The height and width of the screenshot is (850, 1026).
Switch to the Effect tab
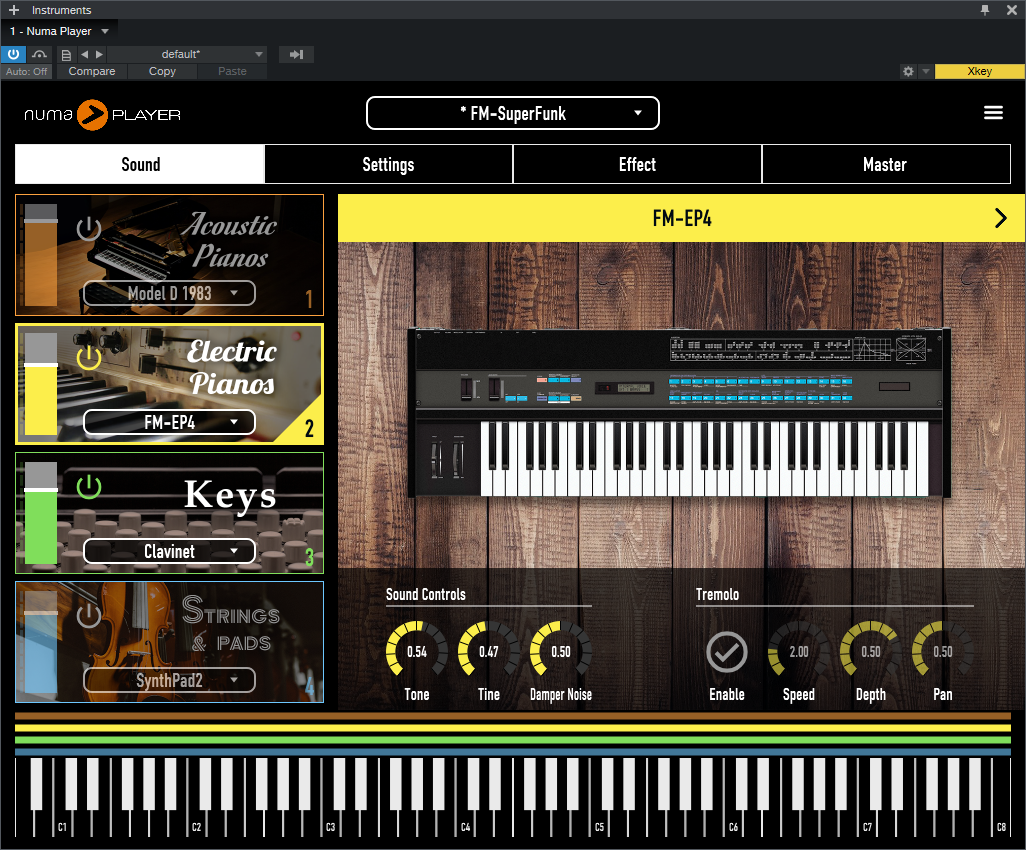(637, 164)
